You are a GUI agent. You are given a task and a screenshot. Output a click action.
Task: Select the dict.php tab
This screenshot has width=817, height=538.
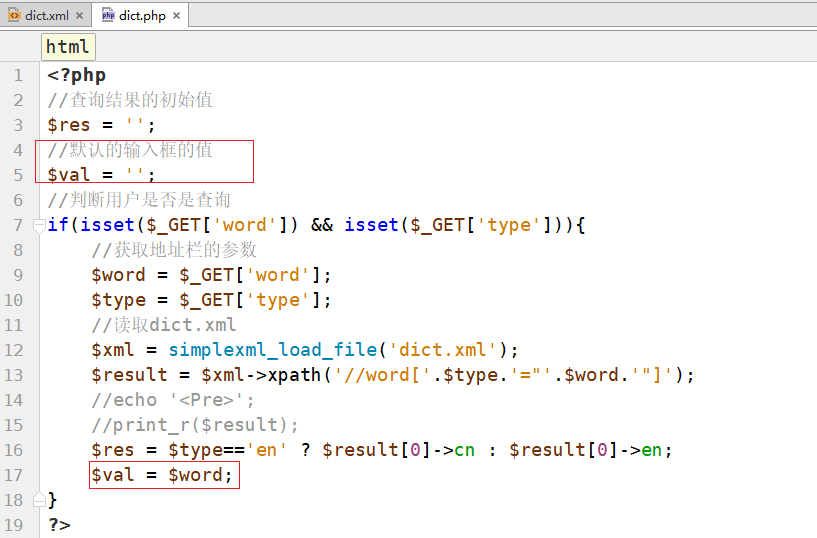click(139, 15)
